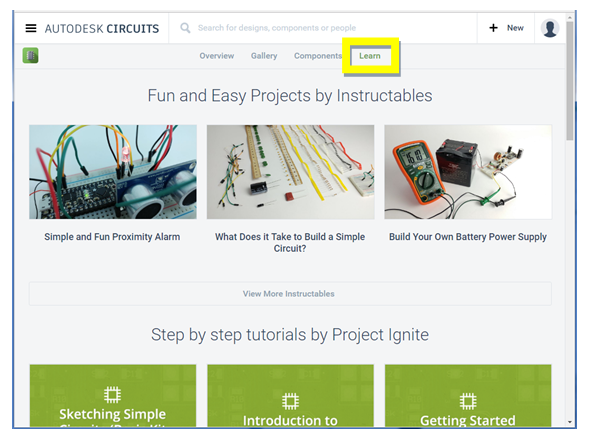The height and width of the screenshot is (447, 599).
Task: Click the scrollbar down arrow
Action: click(x=570, y=422)
